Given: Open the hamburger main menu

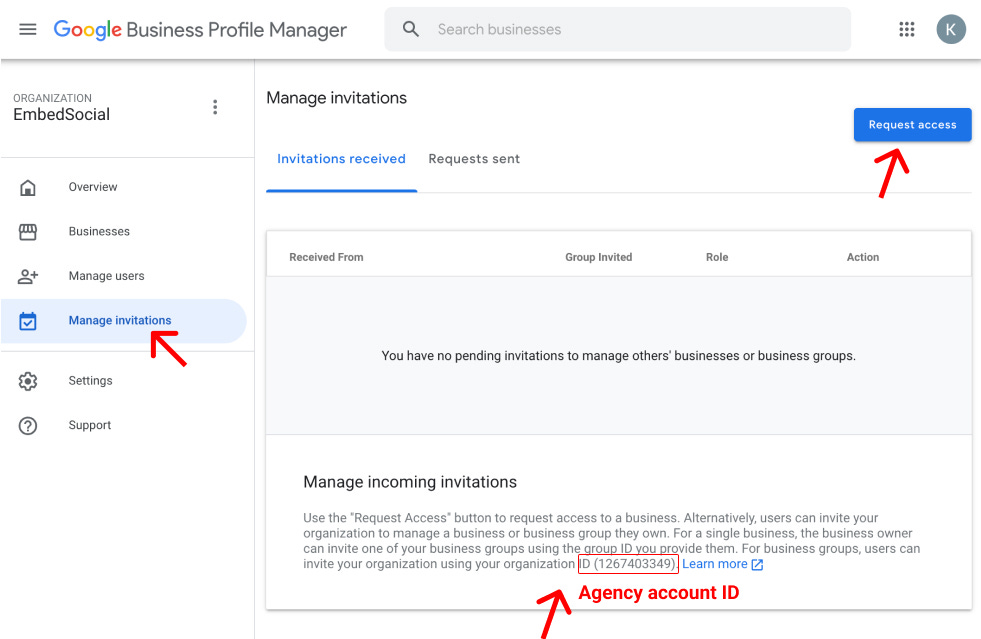Looking at the screenshot, I should pos(28,29).
